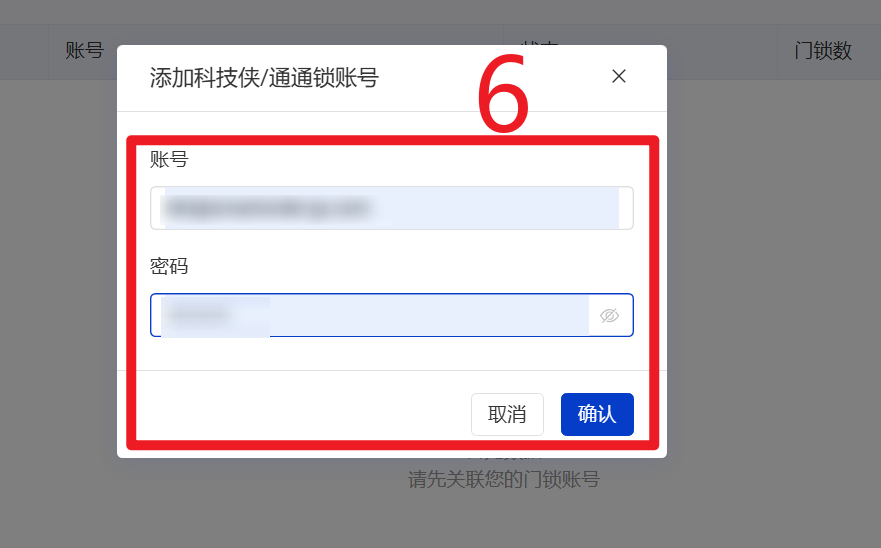This screenshot has height=548, width=881.
Task: Focus the 账号 account input field
Action: pyautogui.click(x=392, y=208)
